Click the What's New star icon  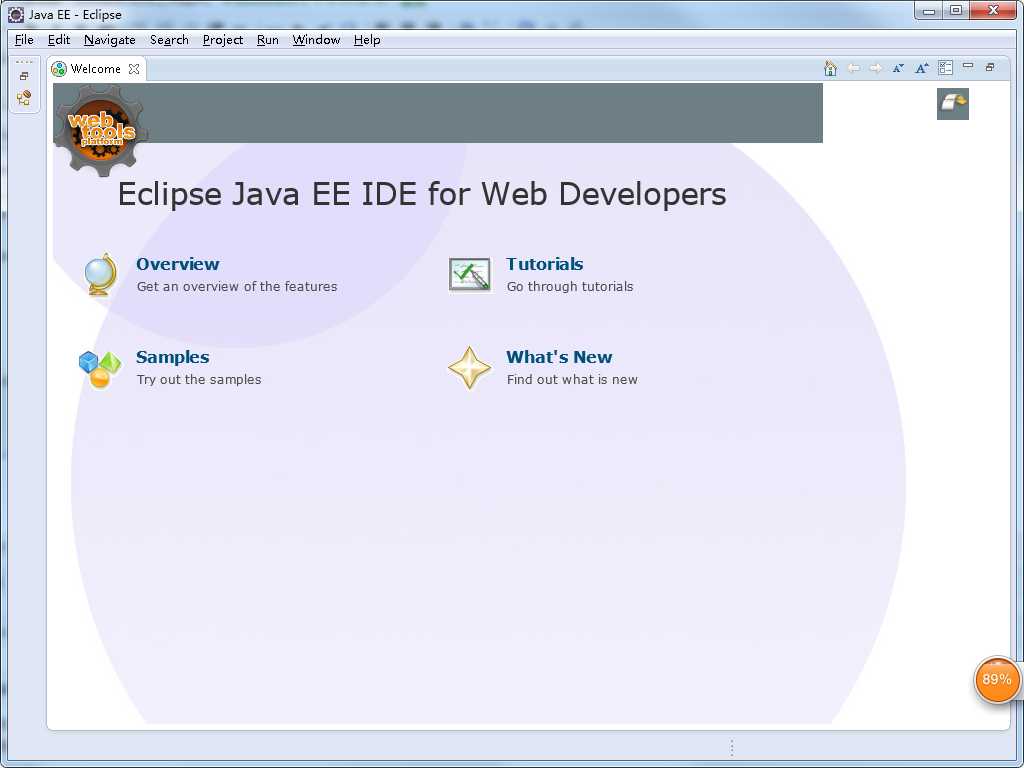coord(469,368)
